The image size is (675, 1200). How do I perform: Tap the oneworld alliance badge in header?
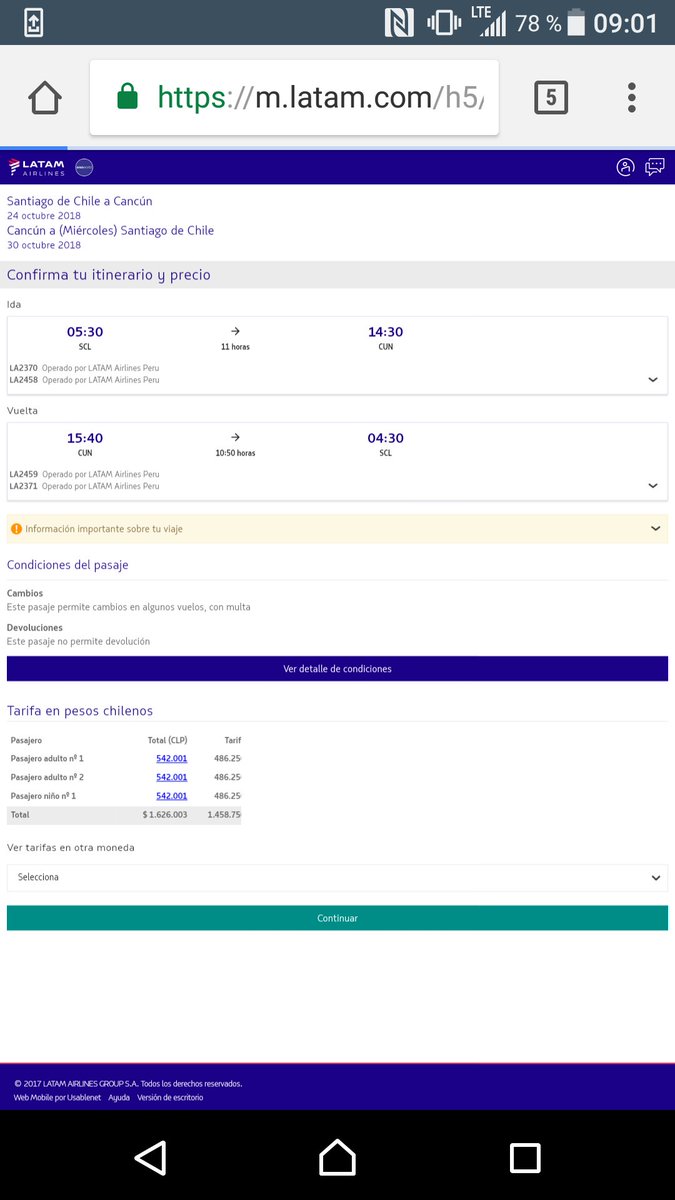coord(84,167)
